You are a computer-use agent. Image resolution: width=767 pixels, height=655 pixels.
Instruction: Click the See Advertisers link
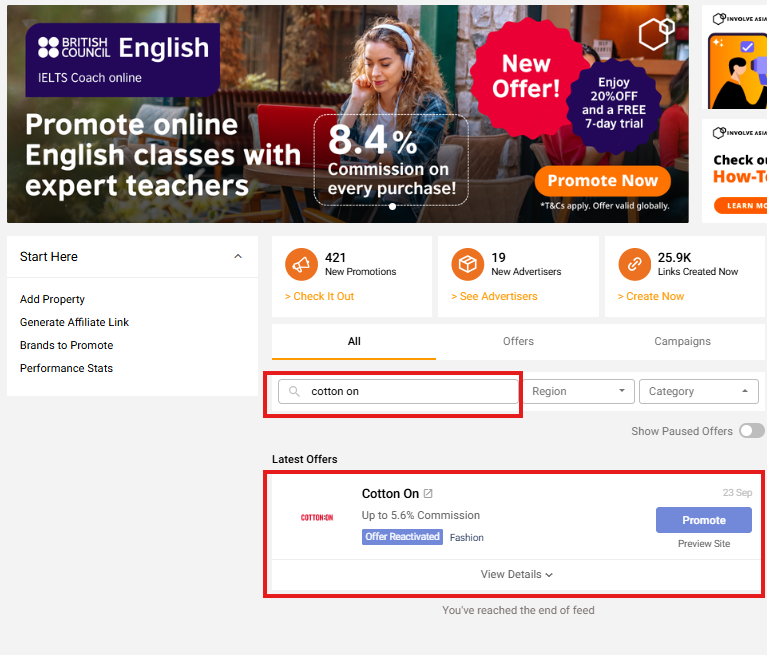(494, 296)
